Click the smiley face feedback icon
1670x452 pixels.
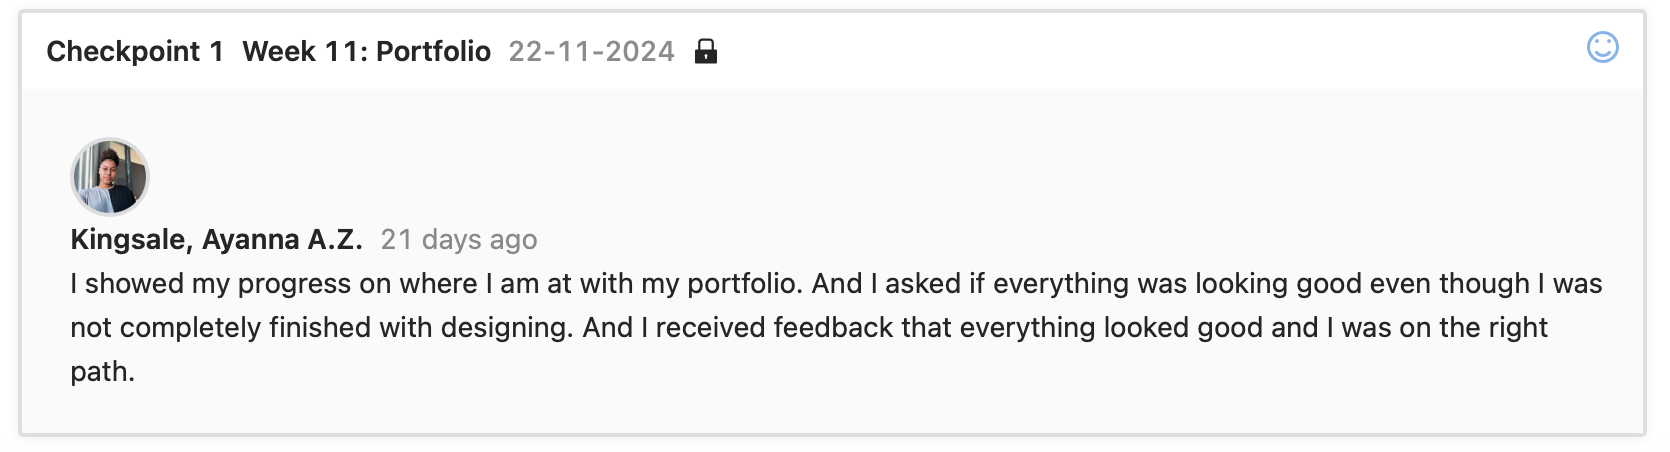(x=1602, y=47)
